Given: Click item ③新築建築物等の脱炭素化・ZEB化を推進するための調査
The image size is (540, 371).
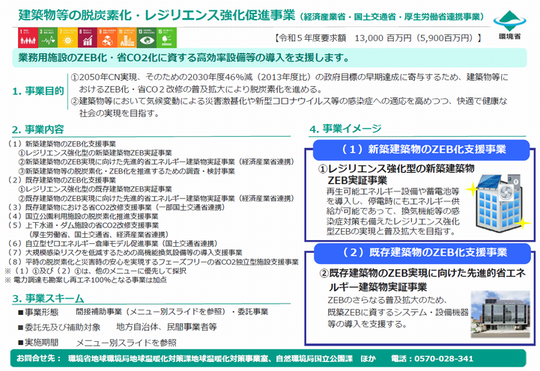Looking at the screenshot, I should [126, 171].
